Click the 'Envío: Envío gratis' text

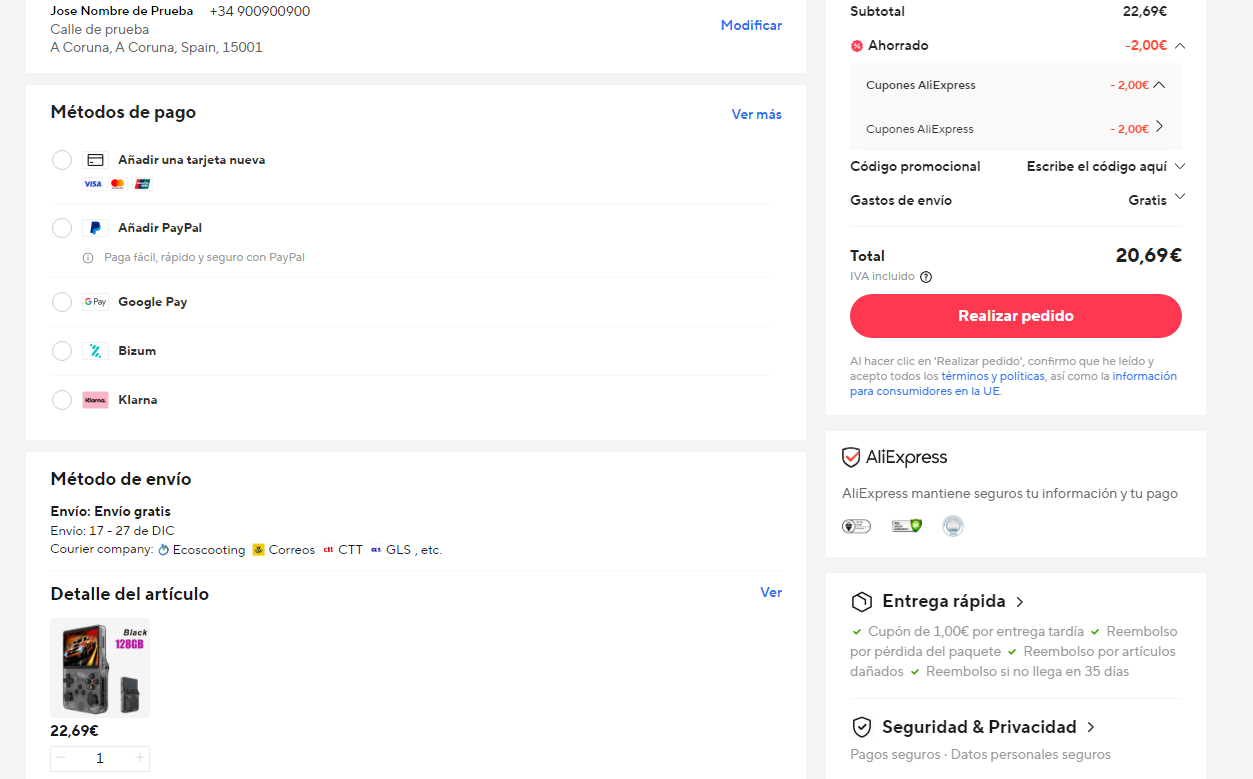111,512
